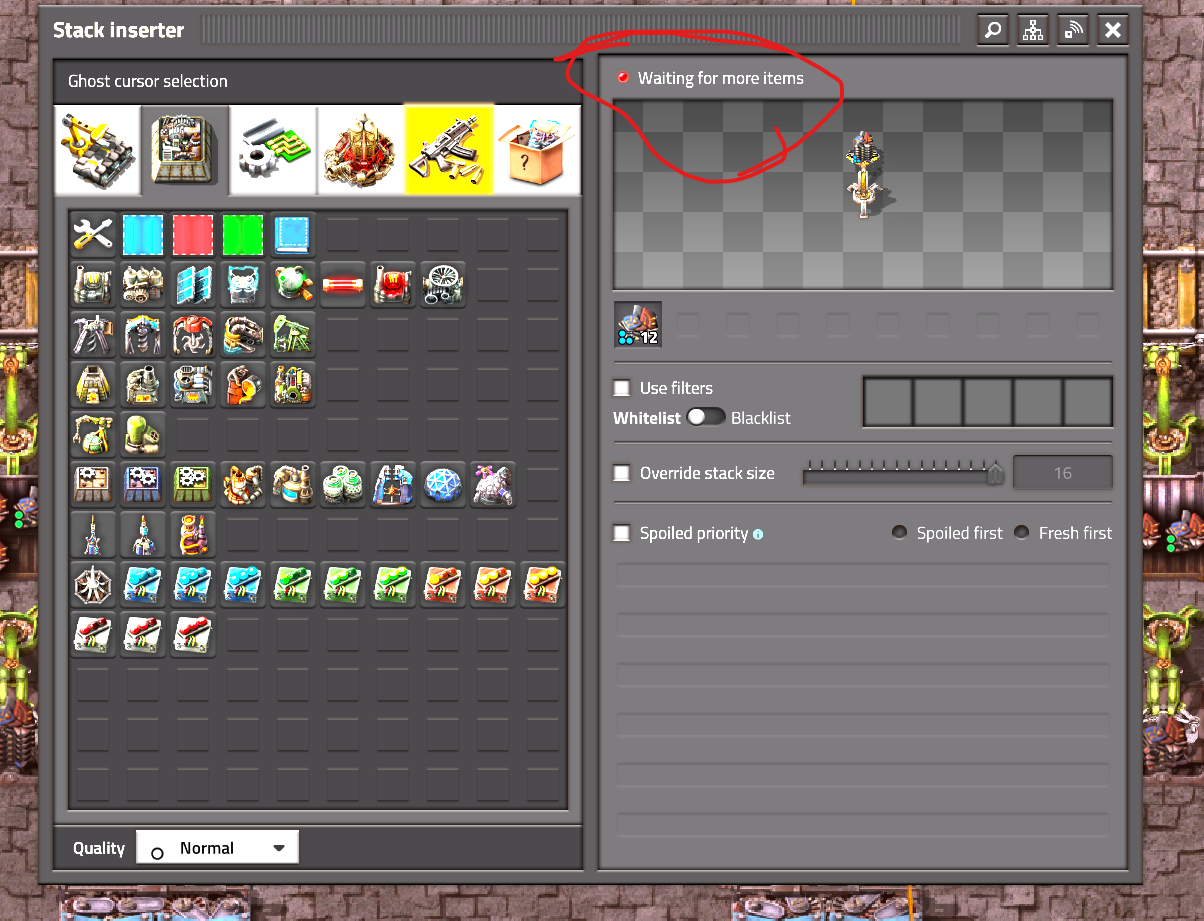Select the pumpjack icon

(x=295, y=335)
